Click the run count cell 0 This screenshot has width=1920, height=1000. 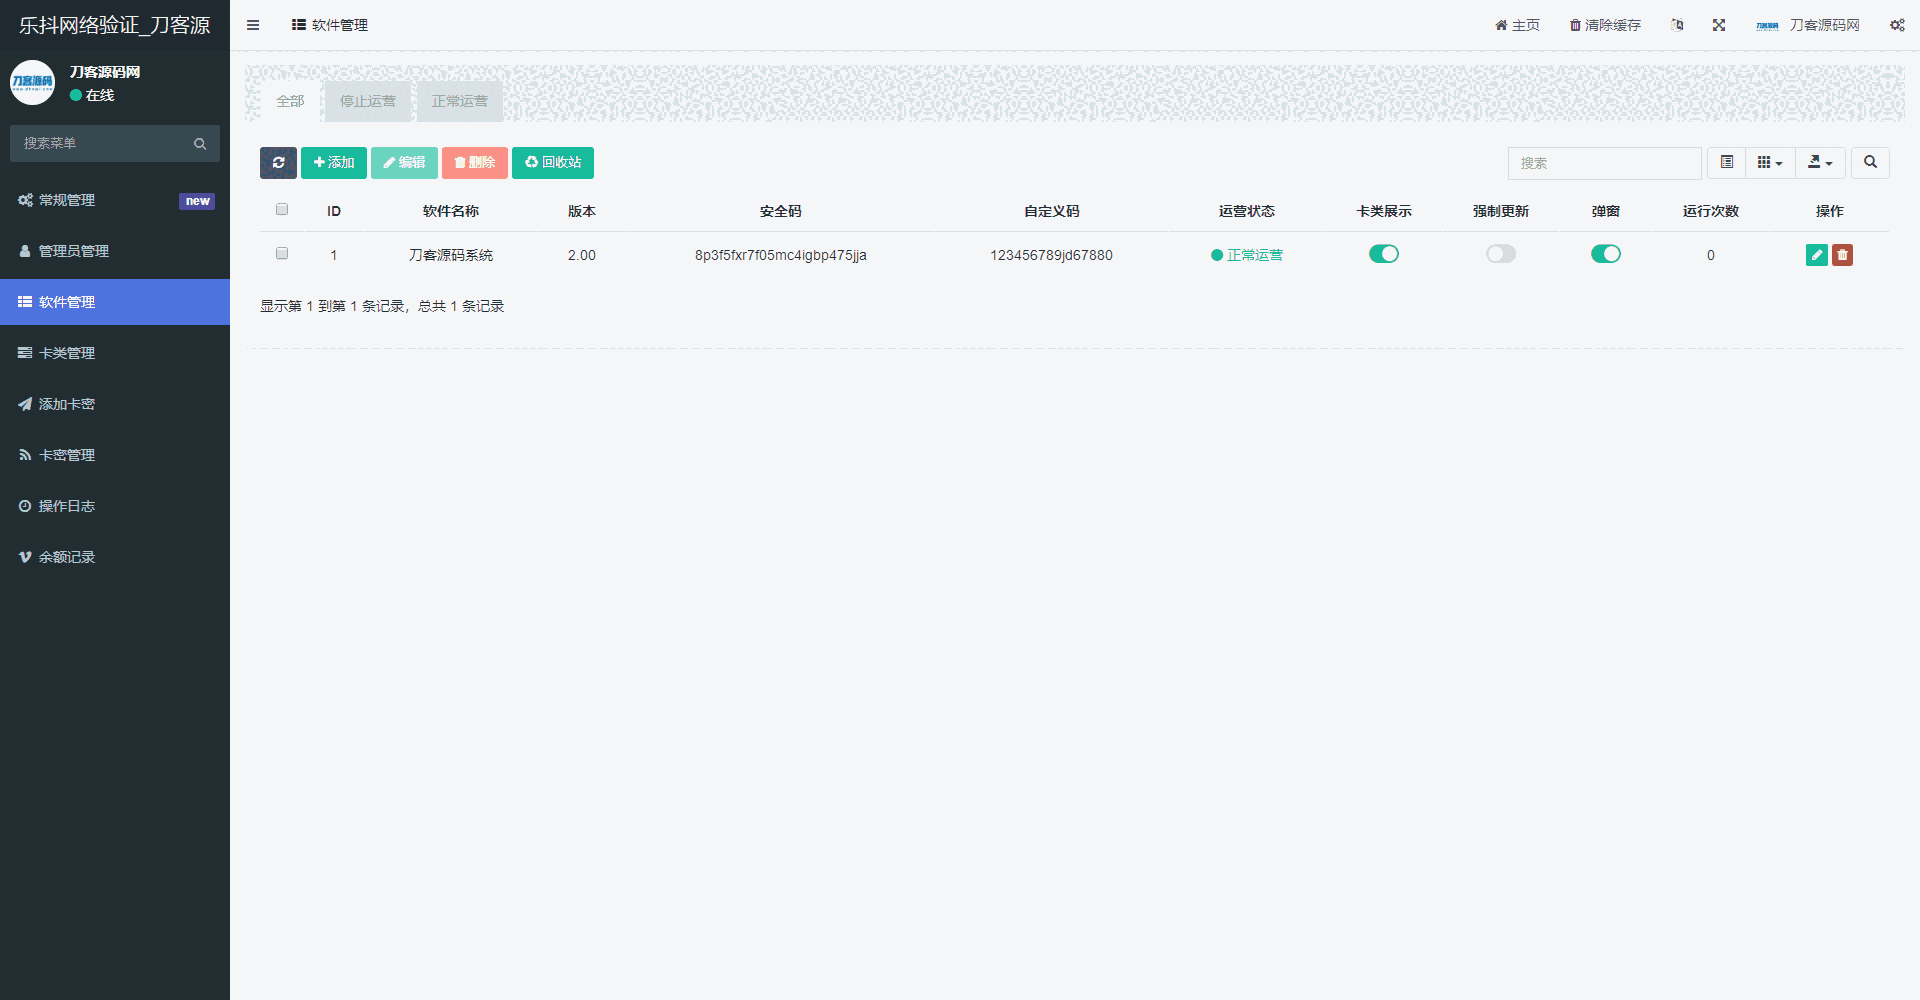(x=1711, y=255)
